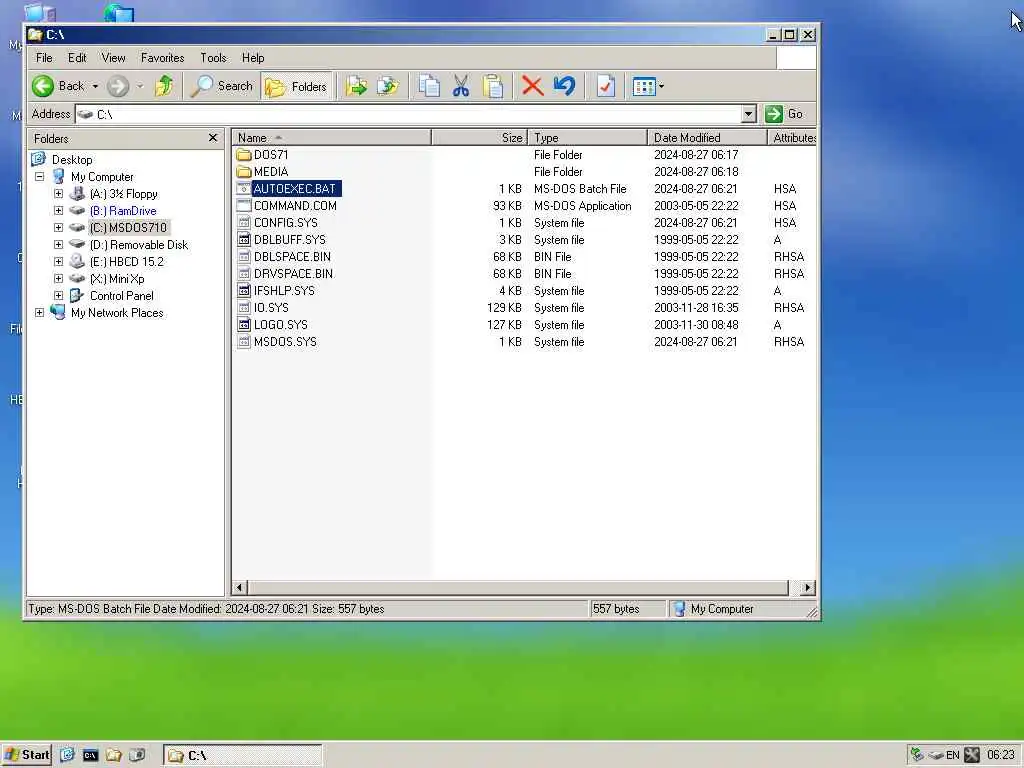Open the Forward history dropdown arrow

pos(140,86)
